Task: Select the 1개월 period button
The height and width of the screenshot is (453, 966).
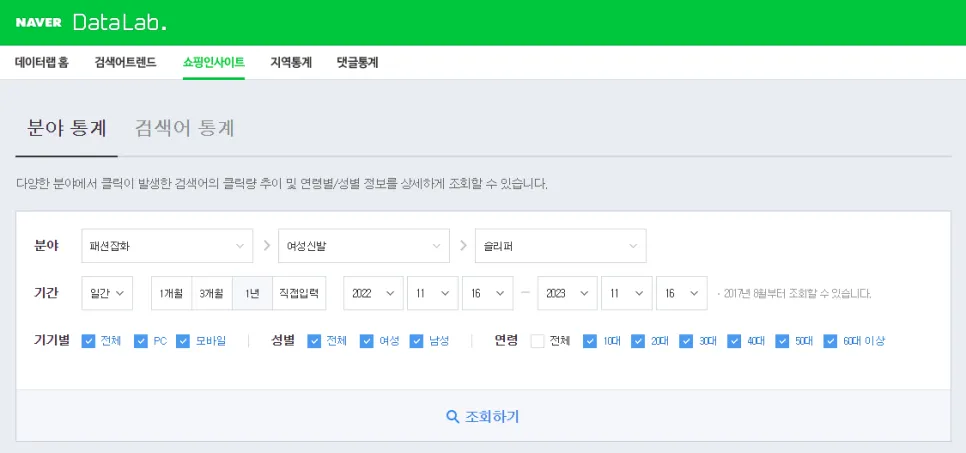Action: [171, 293]
